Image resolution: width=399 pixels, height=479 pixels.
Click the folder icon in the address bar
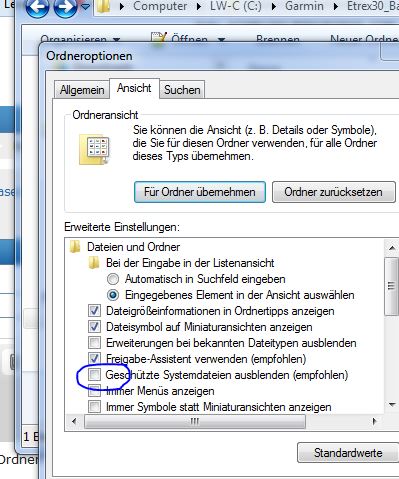tap(104, 7)
